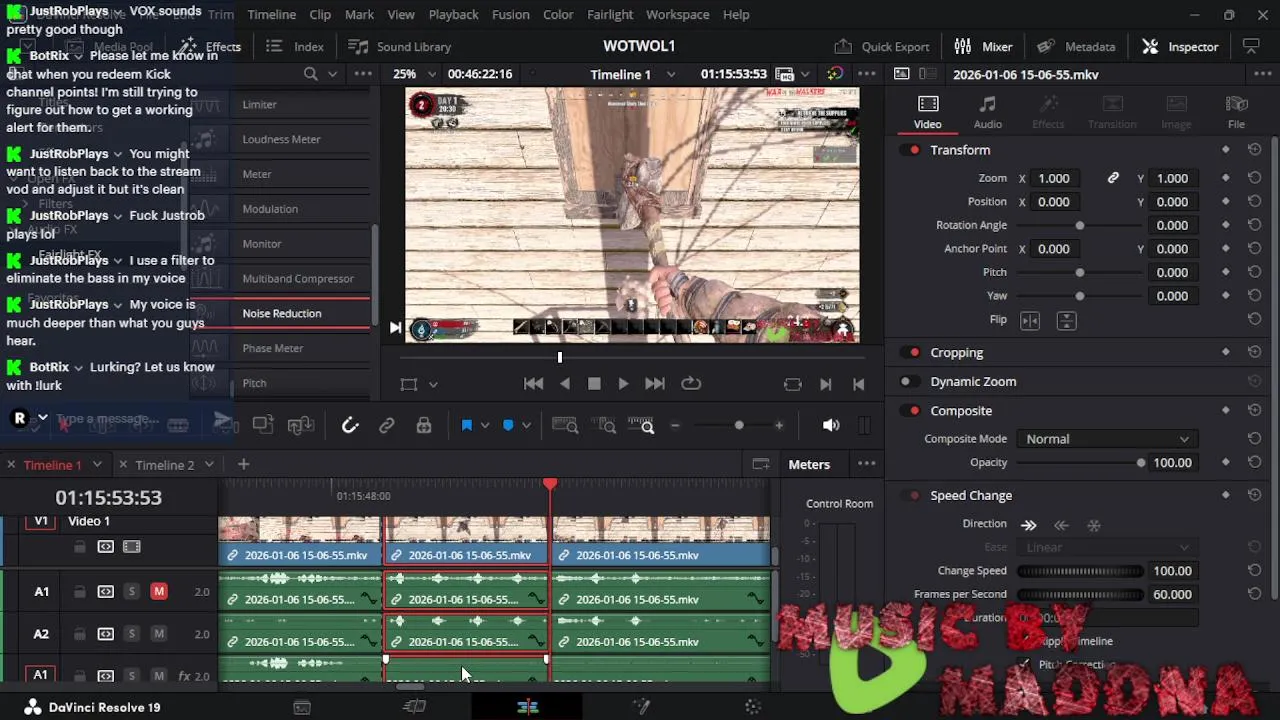This screenshot has height=720, width=1280.
Task: Click flip vertical button in Inspector
Action: [x=1066, y=321]
